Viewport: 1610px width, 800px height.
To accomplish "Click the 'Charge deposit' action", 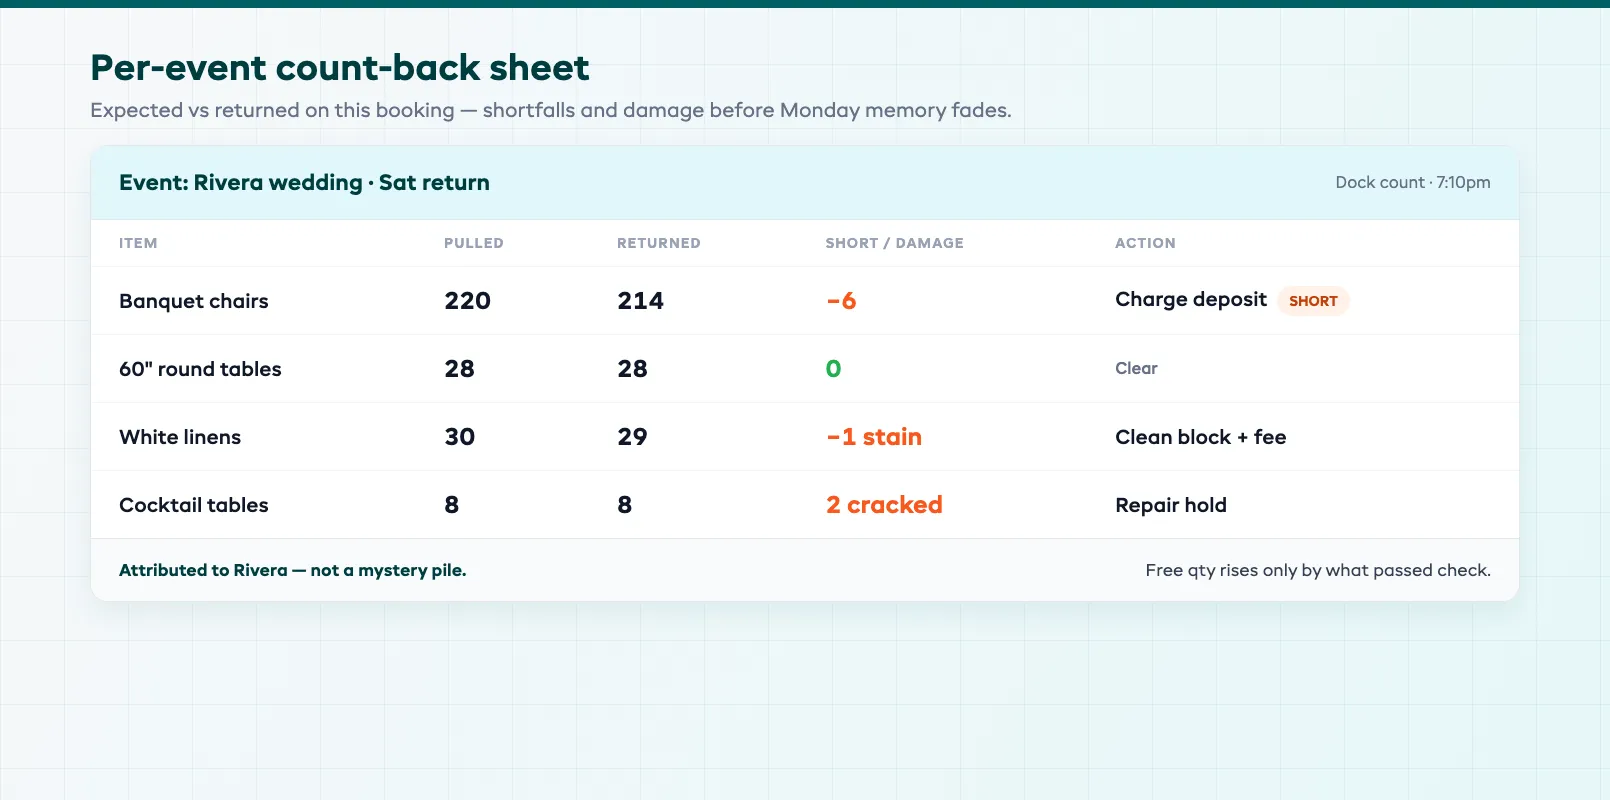I will pos(1191,300).
